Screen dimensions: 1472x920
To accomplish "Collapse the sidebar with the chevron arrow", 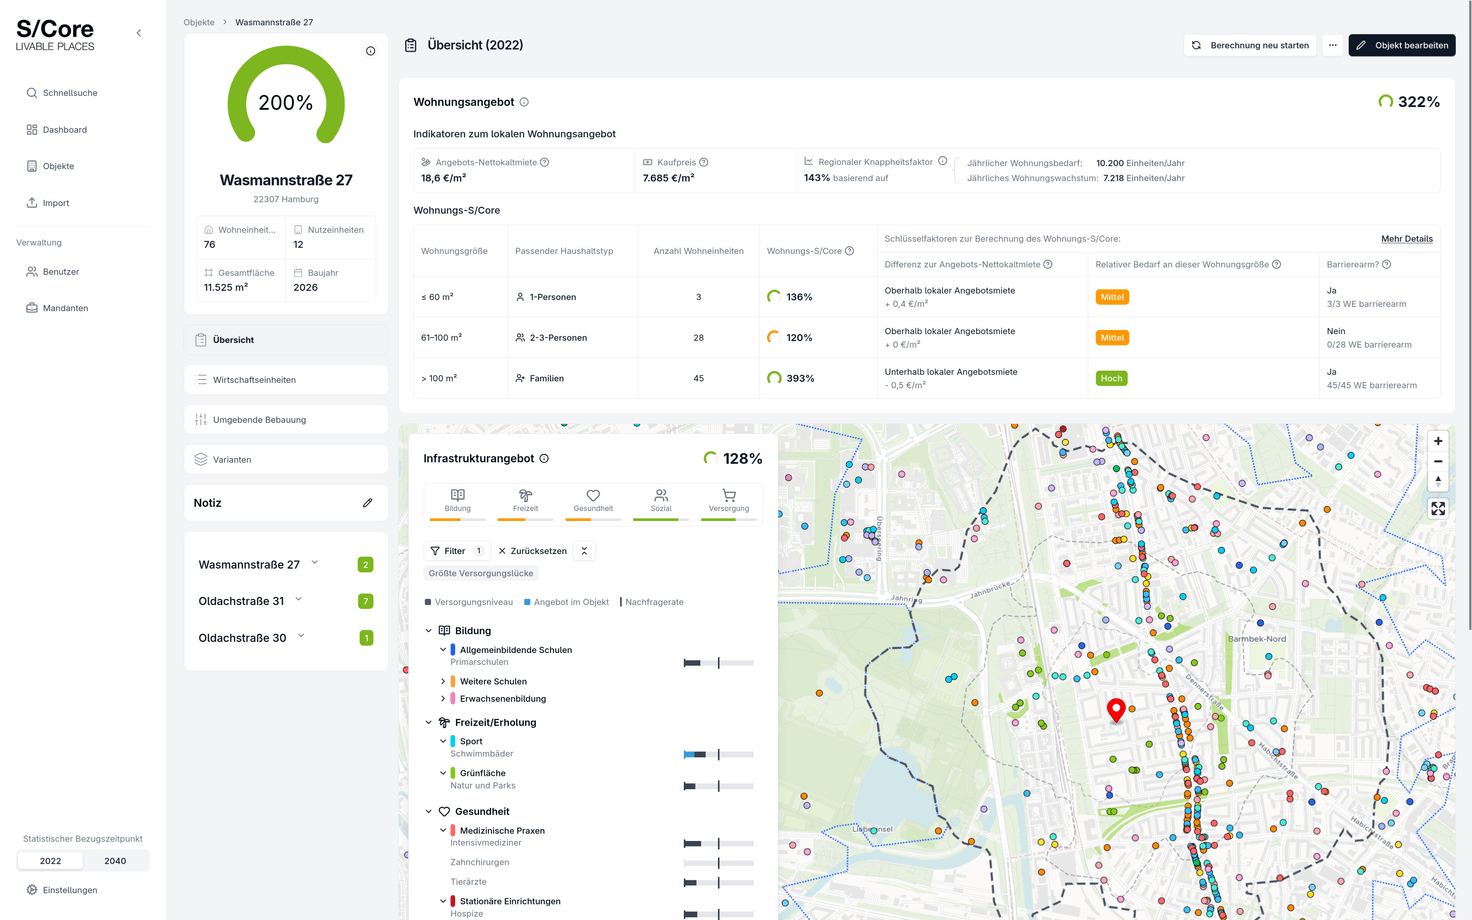I will click(x=139, y=33).
